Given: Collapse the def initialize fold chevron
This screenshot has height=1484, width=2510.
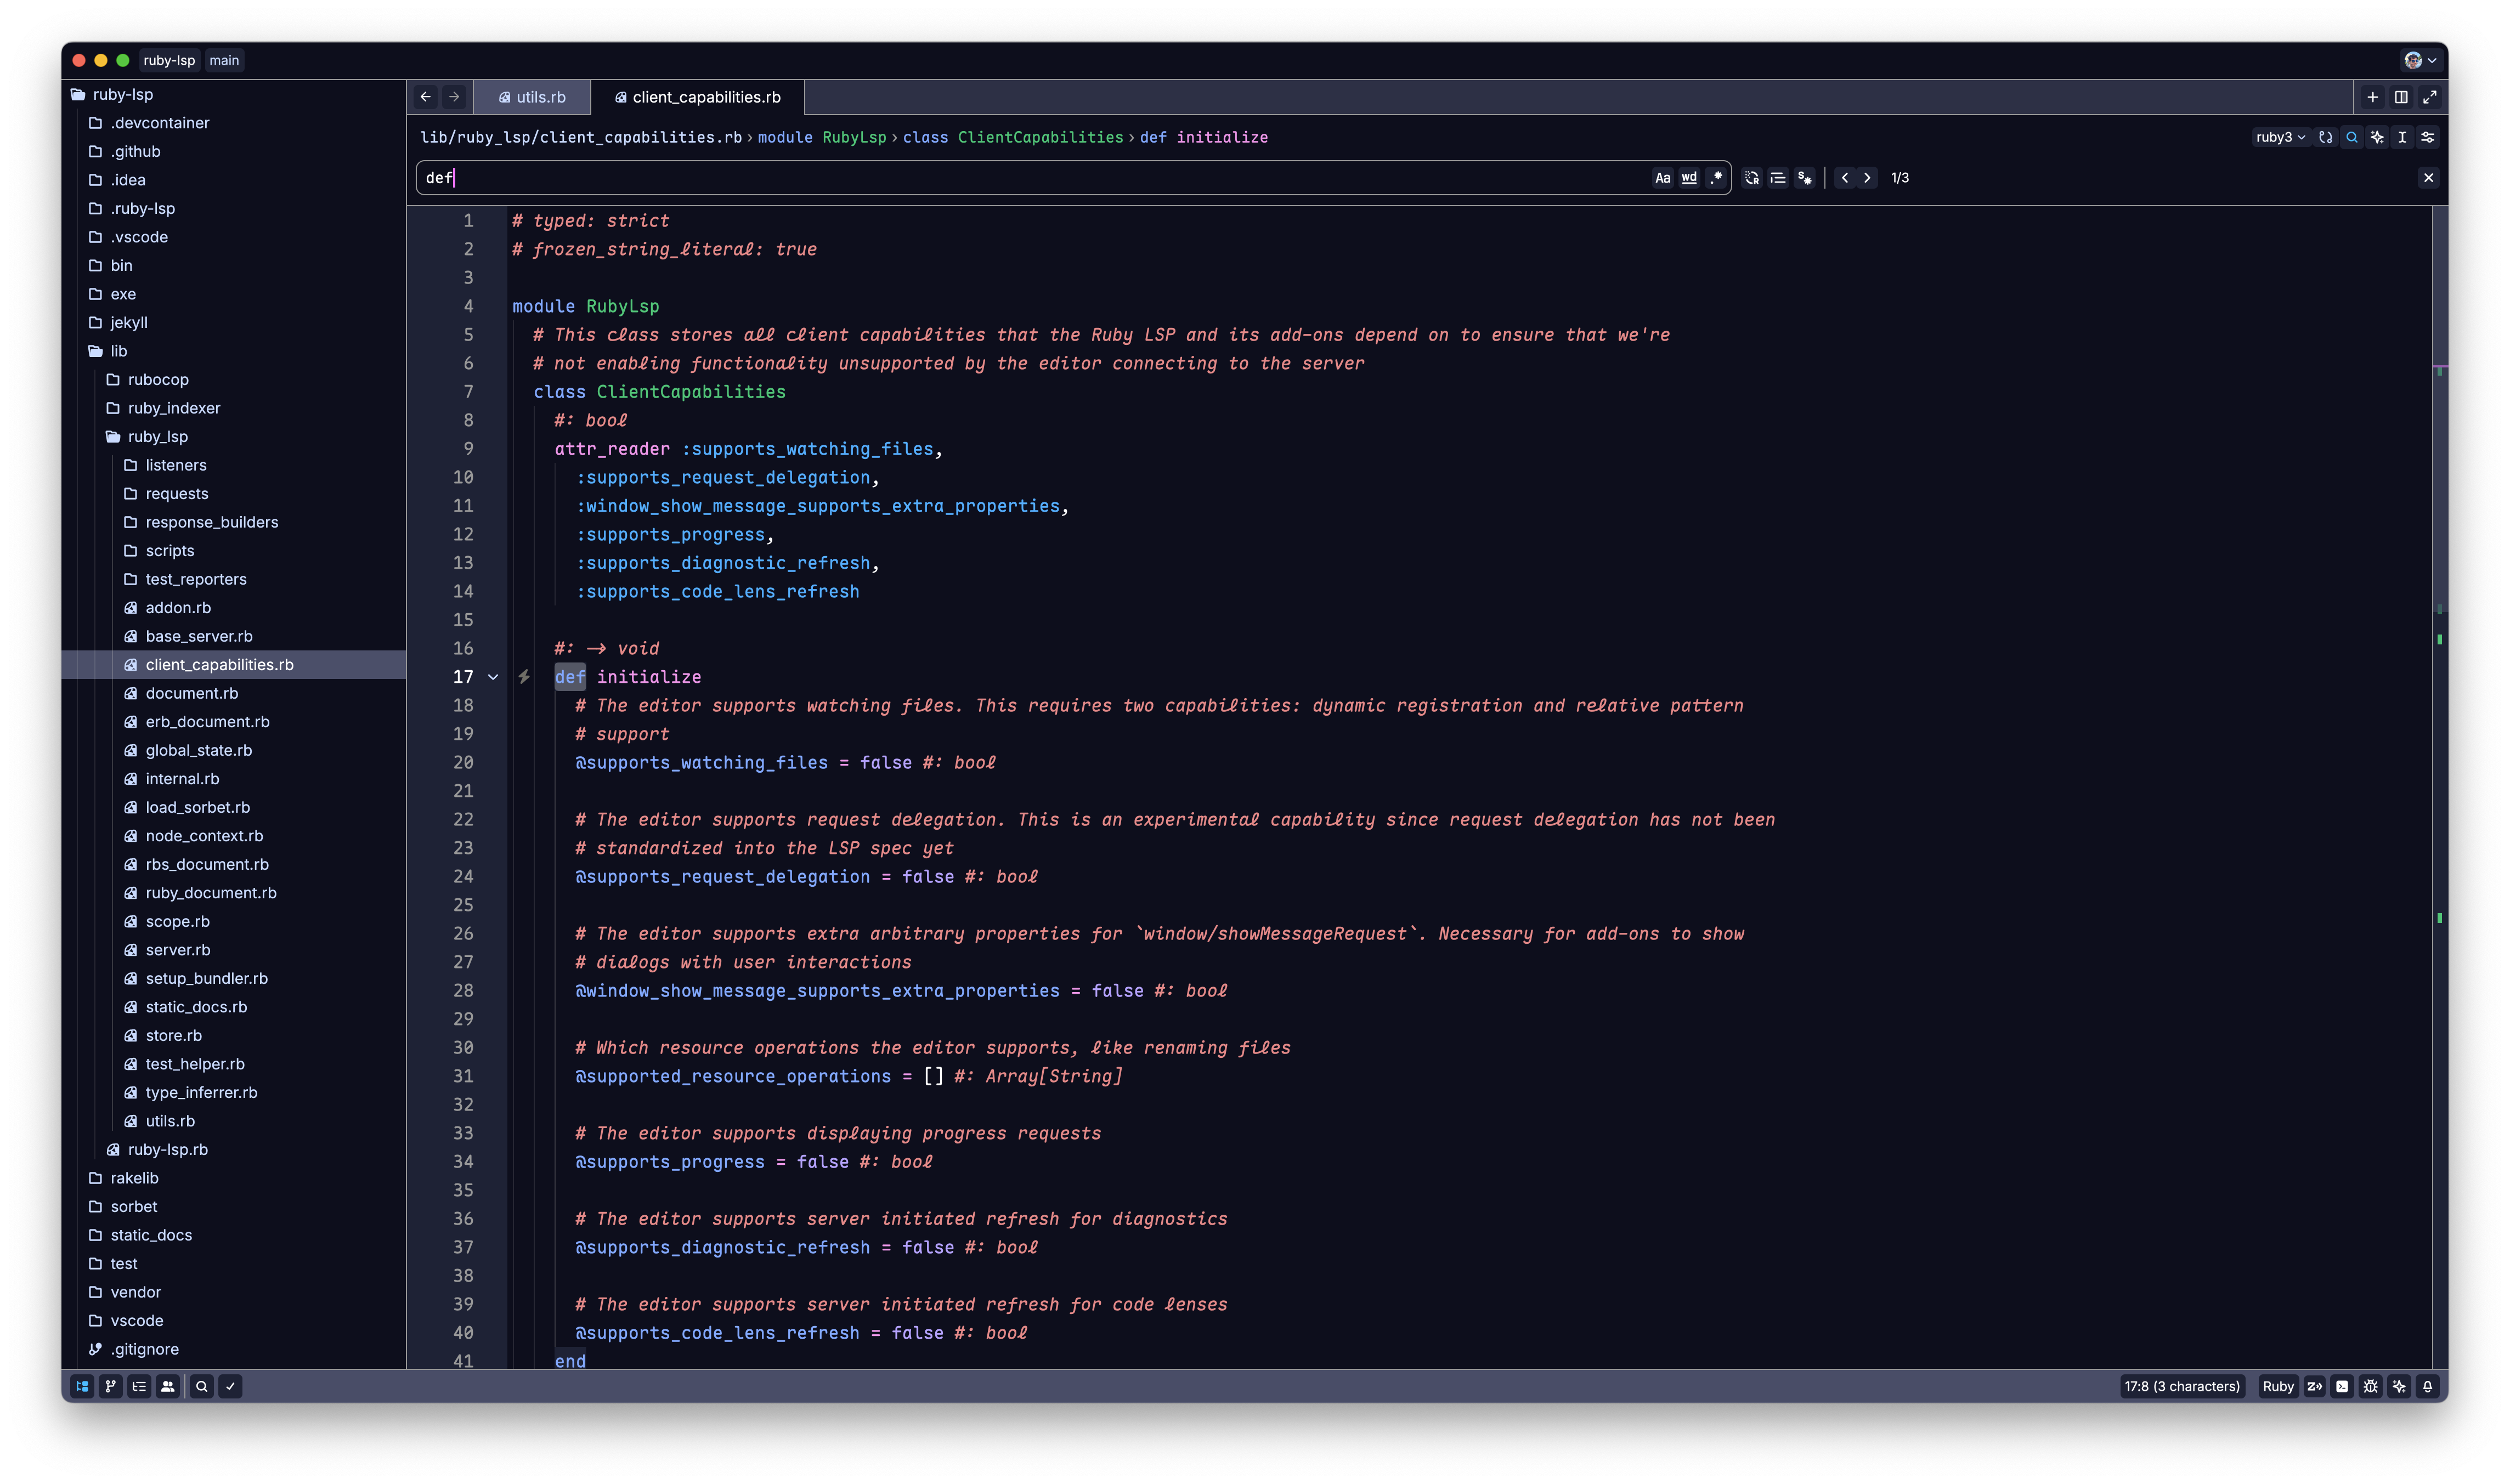Looking at the screenshot, I should click(x=493, y=677).
